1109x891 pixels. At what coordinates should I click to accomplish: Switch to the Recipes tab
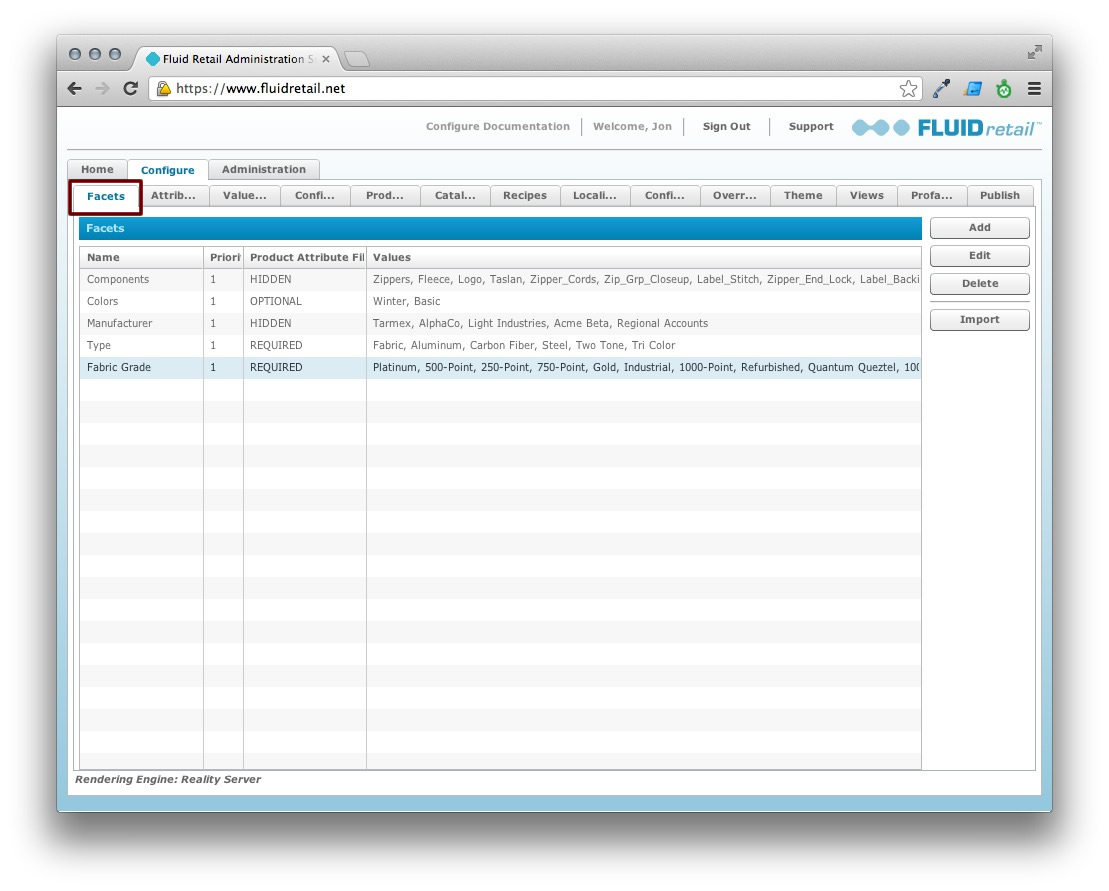click(x=525, y=195)
